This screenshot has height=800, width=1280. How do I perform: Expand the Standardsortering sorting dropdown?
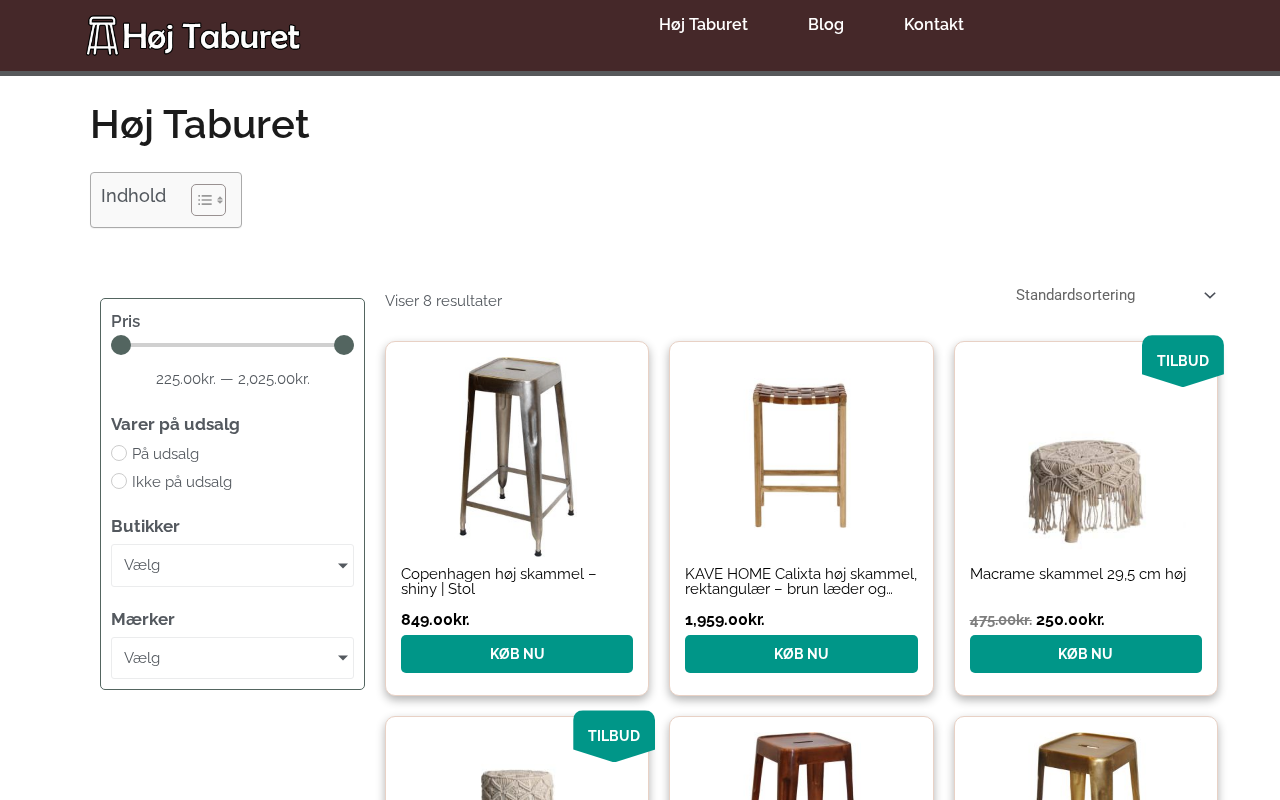1116,295
